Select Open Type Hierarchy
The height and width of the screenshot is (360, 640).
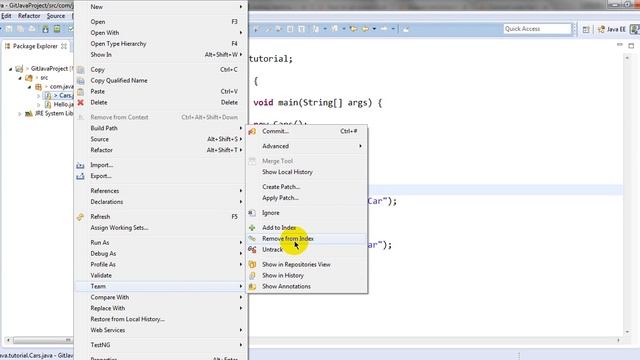click(x=161, y=44)
